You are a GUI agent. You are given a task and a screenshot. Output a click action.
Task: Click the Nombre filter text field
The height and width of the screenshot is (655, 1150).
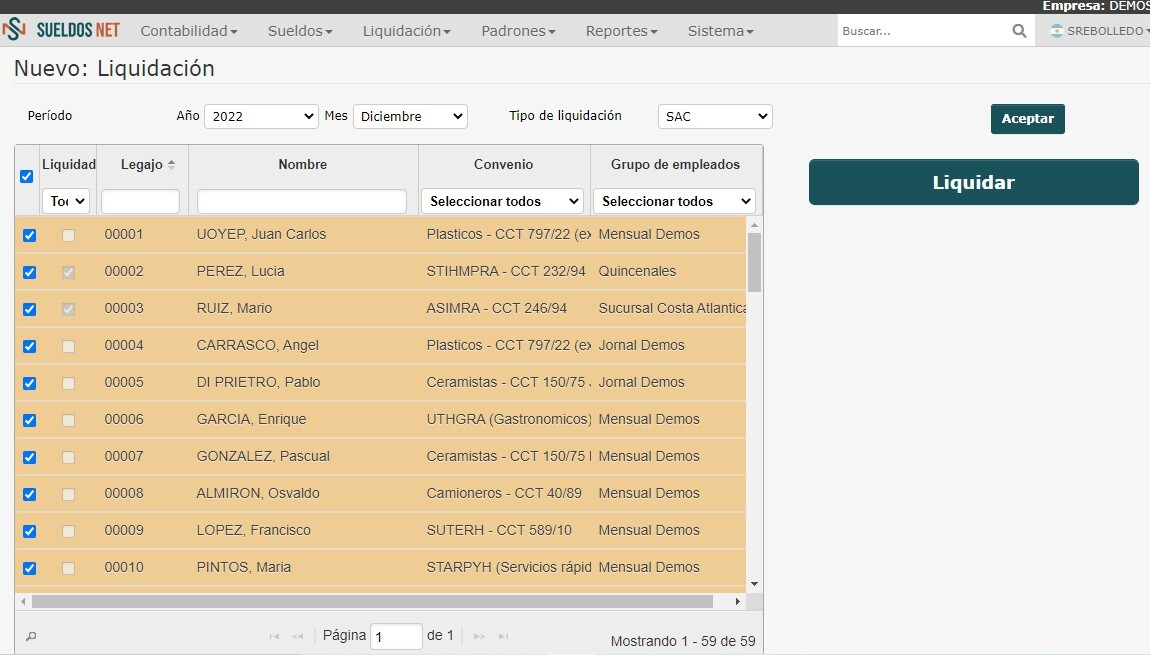301,201
